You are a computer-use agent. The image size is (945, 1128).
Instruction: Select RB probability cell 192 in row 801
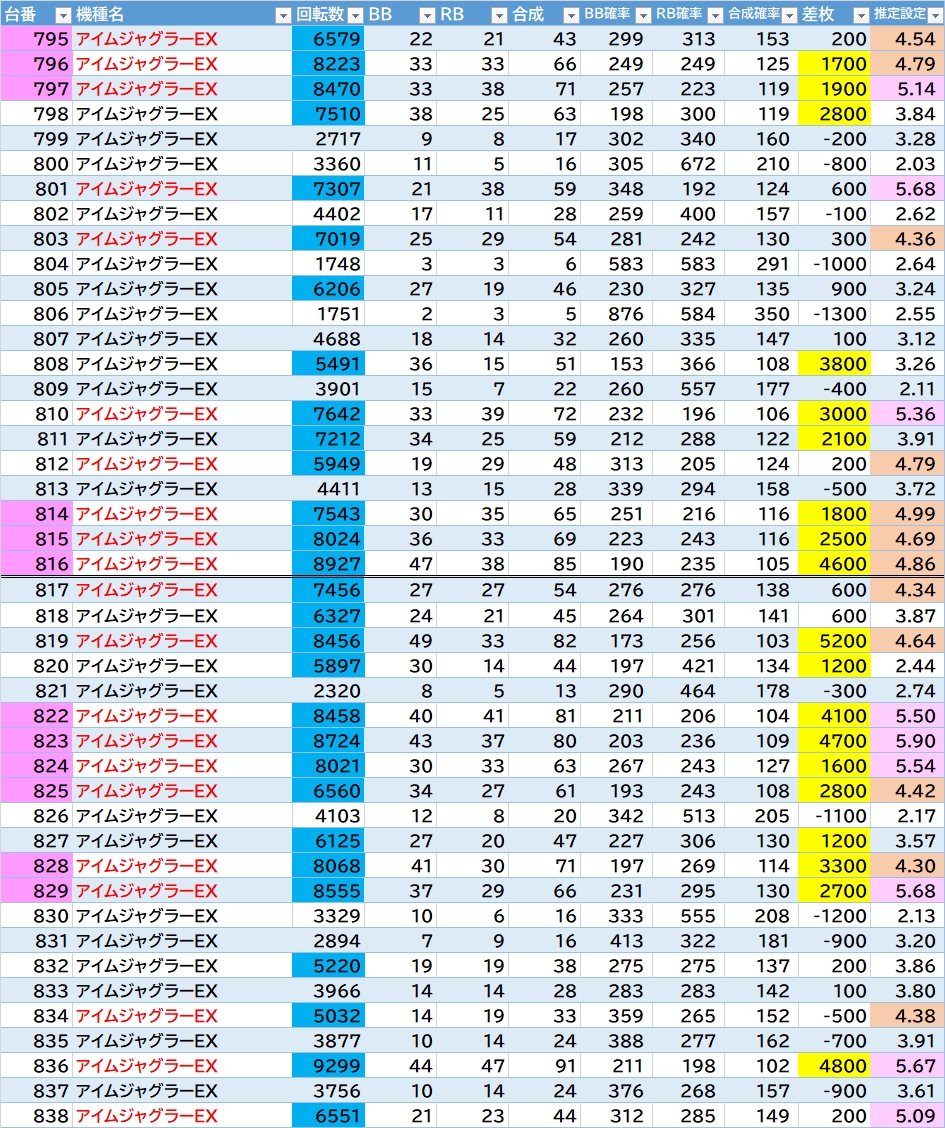tap(689, 189)
